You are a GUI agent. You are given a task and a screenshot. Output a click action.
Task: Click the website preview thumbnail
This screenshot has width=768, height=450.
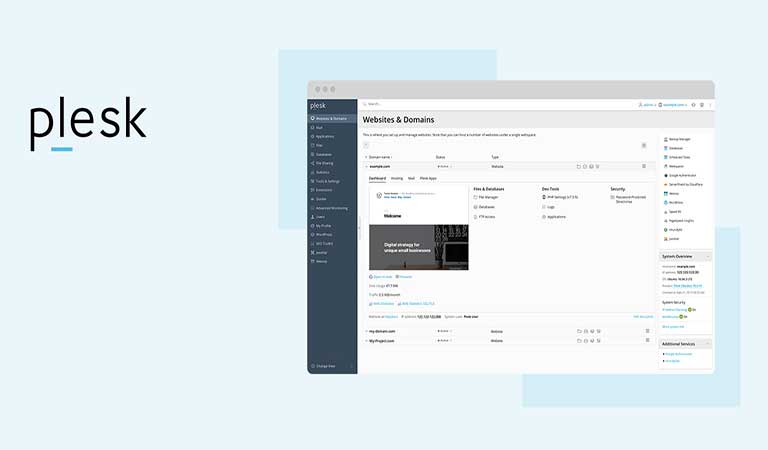419,228
